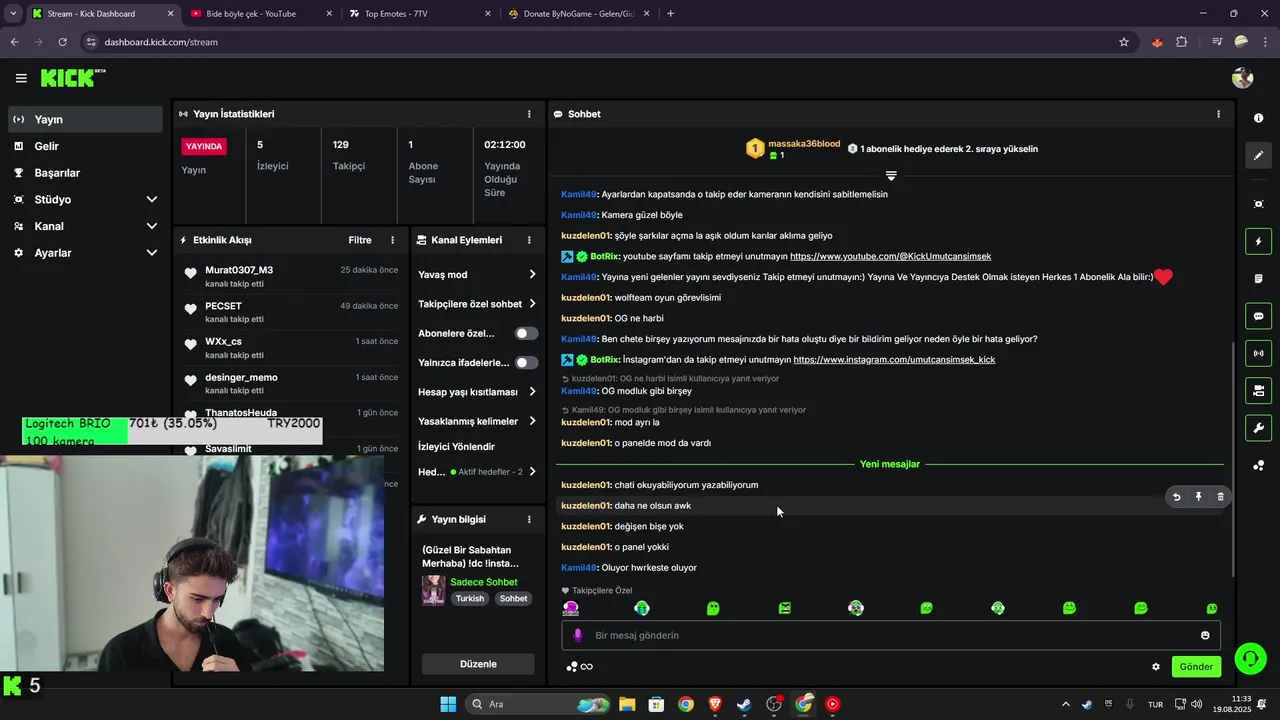This screenshot has width=1280, height=720.
Task: Bookmark this page with star icon
Action: tap(1124, 42)
